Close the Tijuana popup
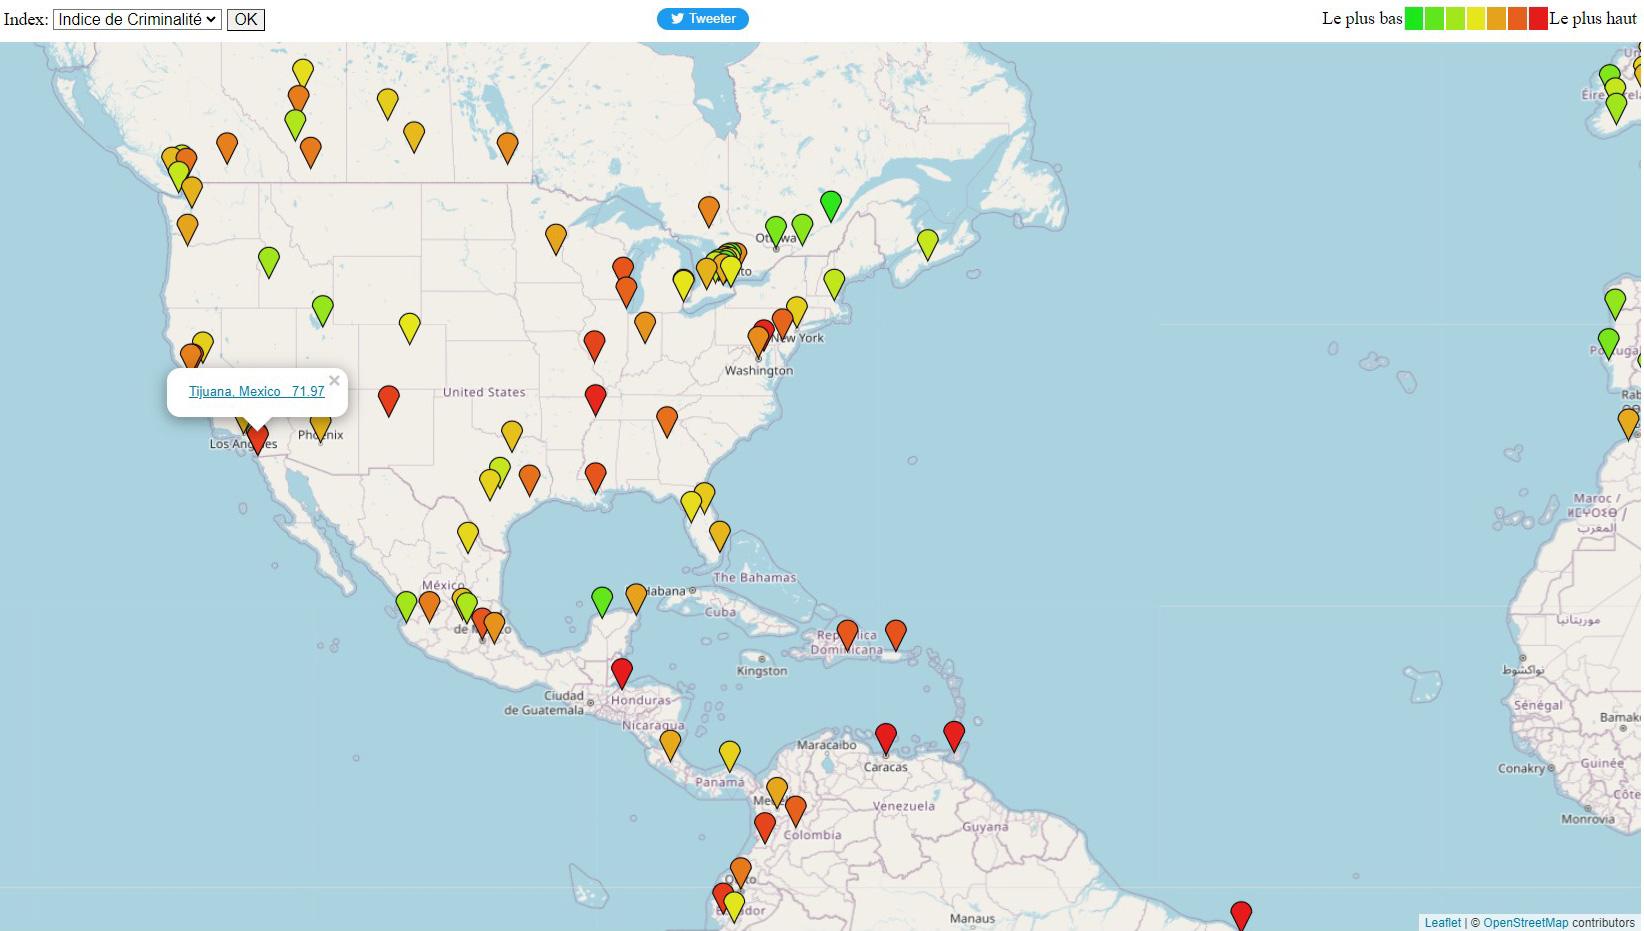The width and height of the screenshot is (1644, 931). click(334, 380)
